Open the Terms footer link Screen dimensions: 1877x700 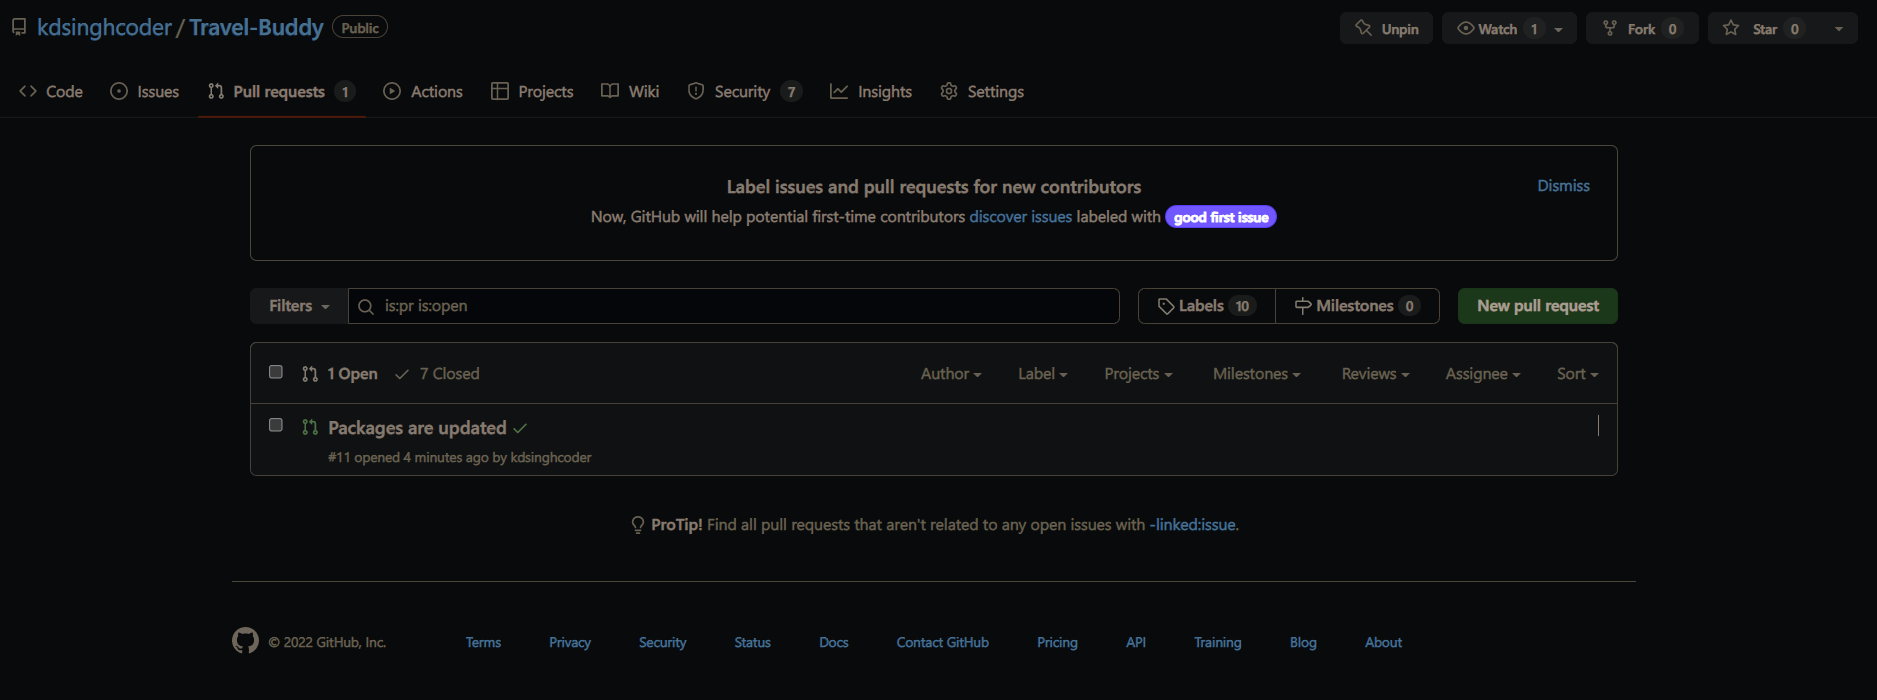(x=483, y=643)
